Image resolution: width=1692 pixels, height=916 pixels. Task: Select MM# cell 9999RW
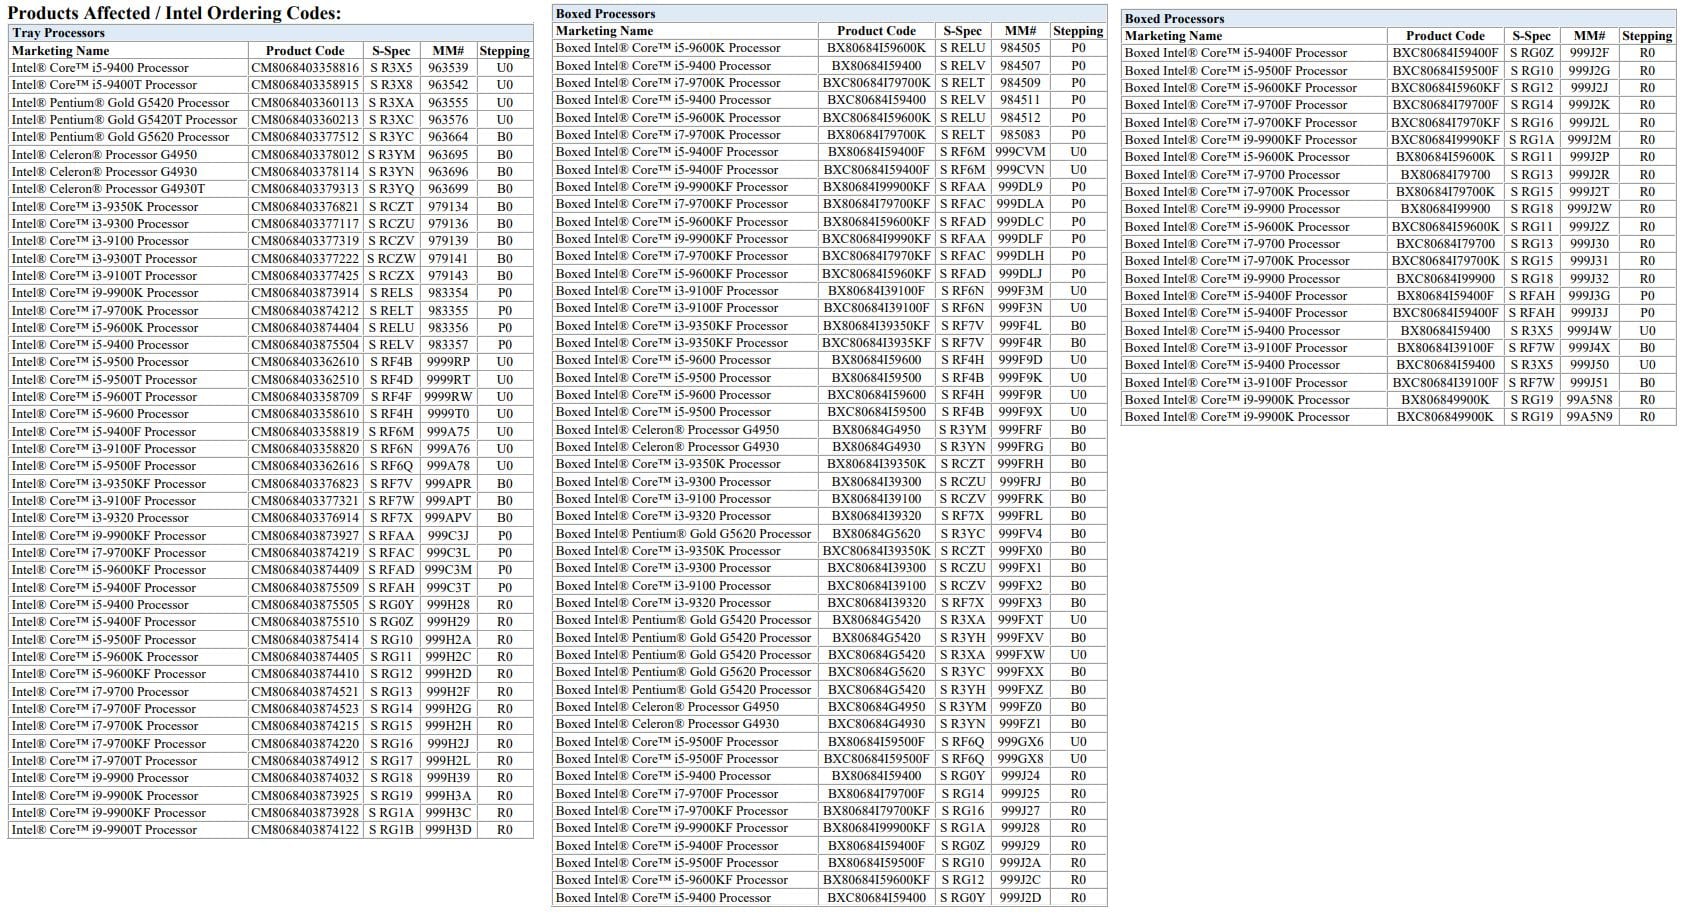point(448,397)
